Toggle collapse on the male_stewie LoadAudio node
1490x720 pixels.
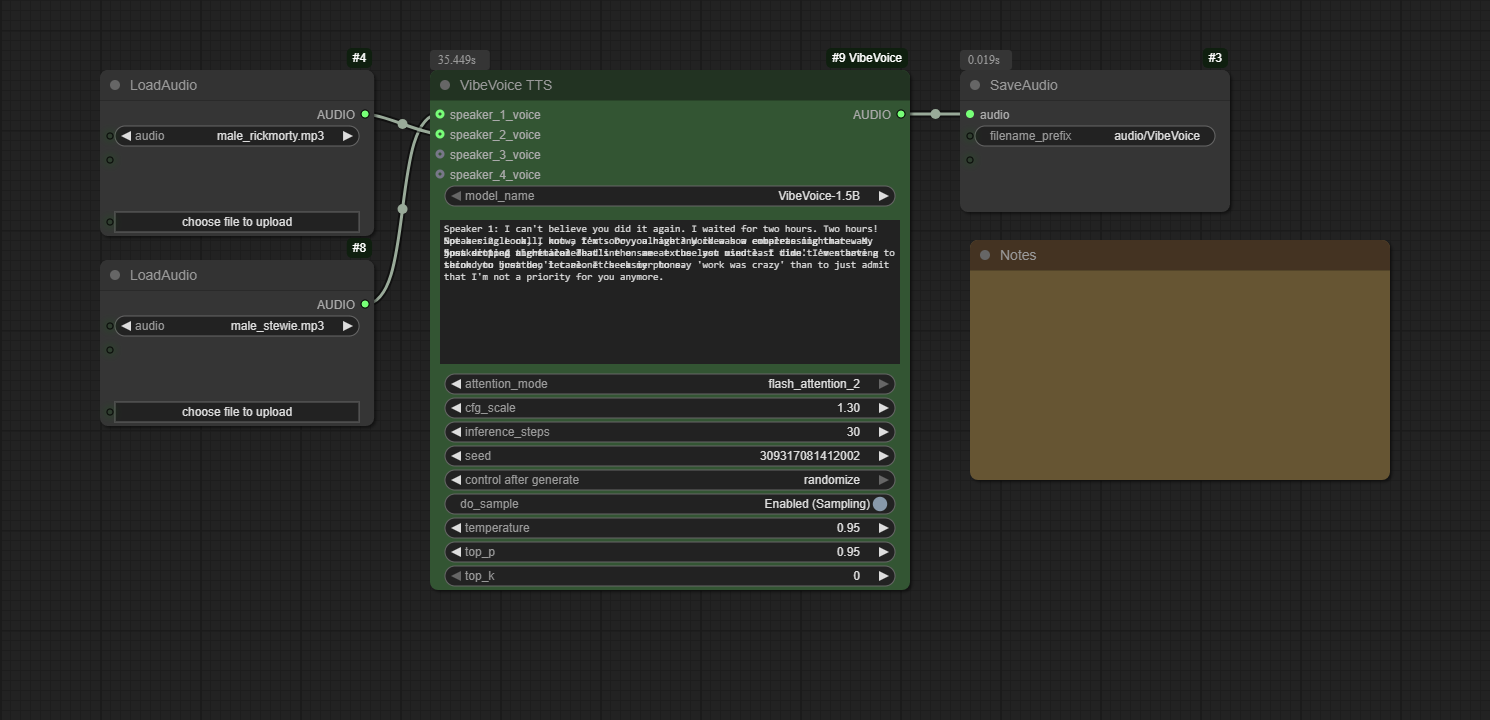[x=115, y=276]
